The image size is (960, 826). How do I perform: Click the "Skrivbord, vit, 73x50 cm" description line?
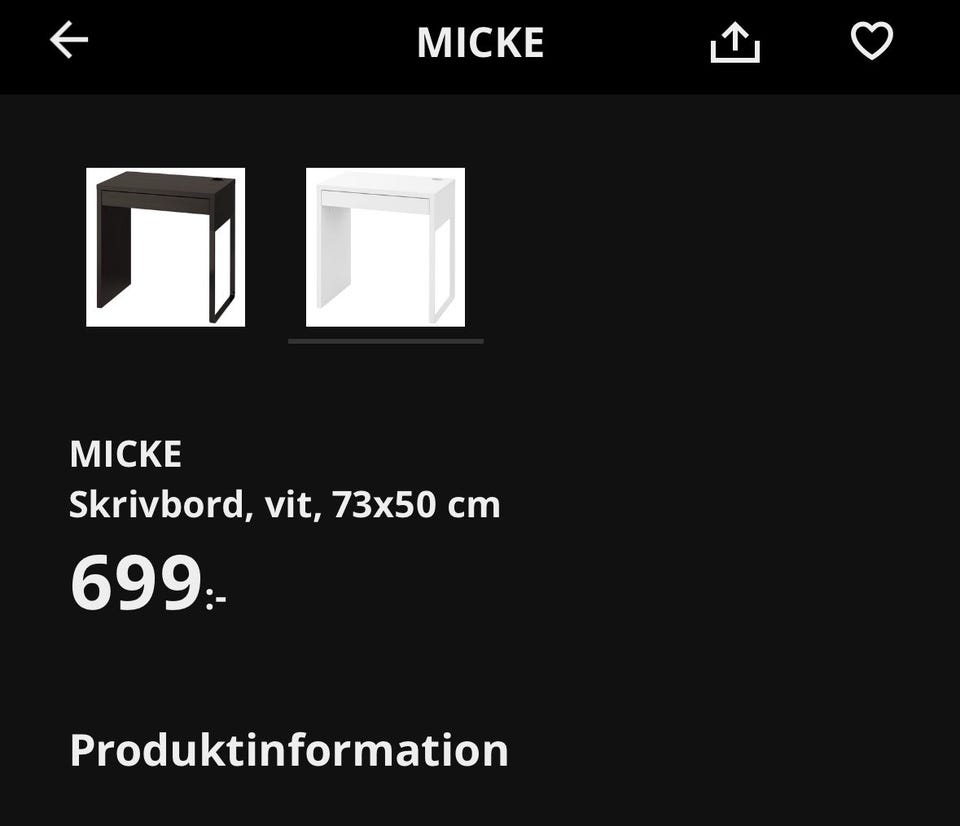point(284,505)
